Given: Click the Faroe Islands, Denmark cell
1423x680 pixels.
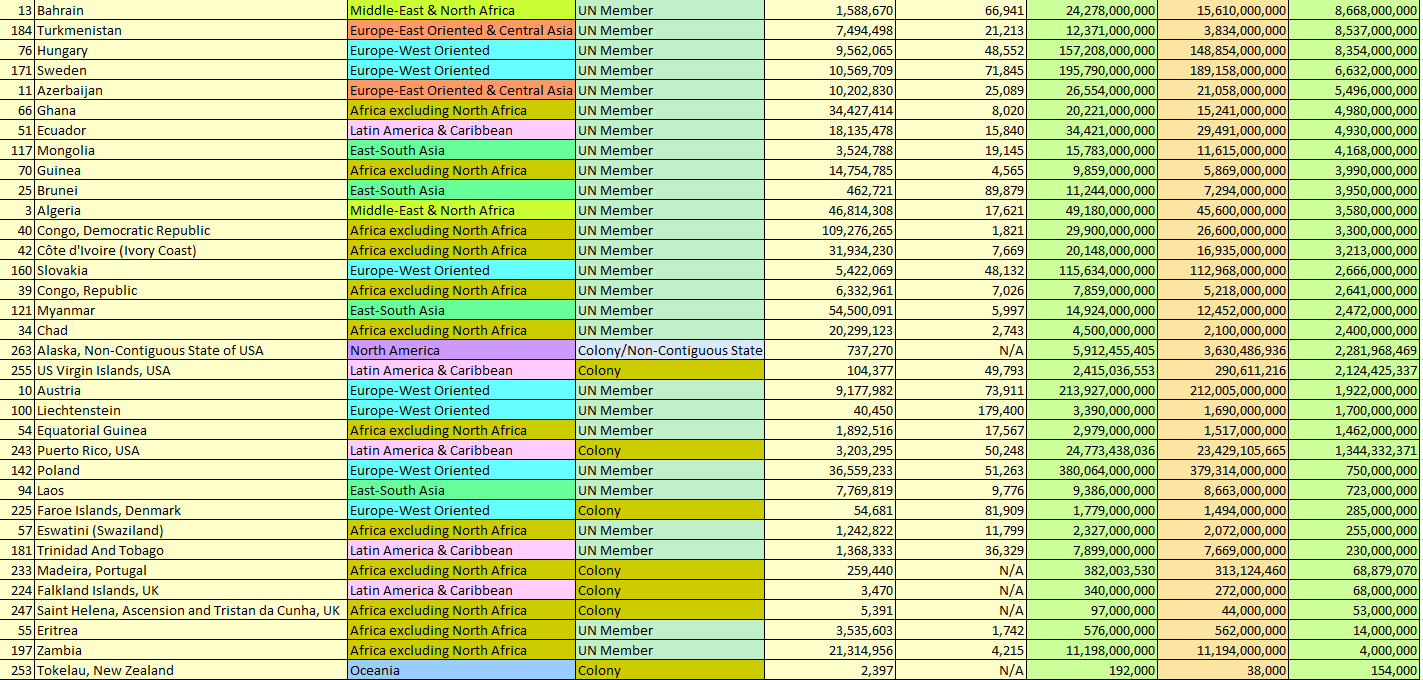Looking at the screenshot, I should tap(191, 510).
